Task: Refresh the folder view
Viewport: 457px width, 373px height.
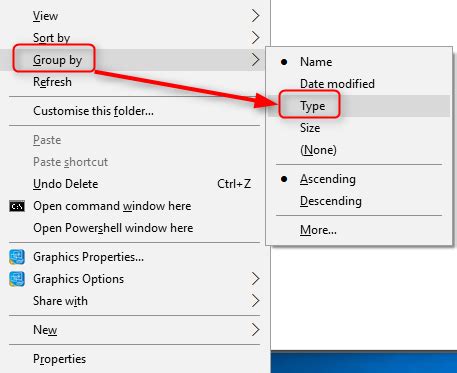Action: coord(134,82)
